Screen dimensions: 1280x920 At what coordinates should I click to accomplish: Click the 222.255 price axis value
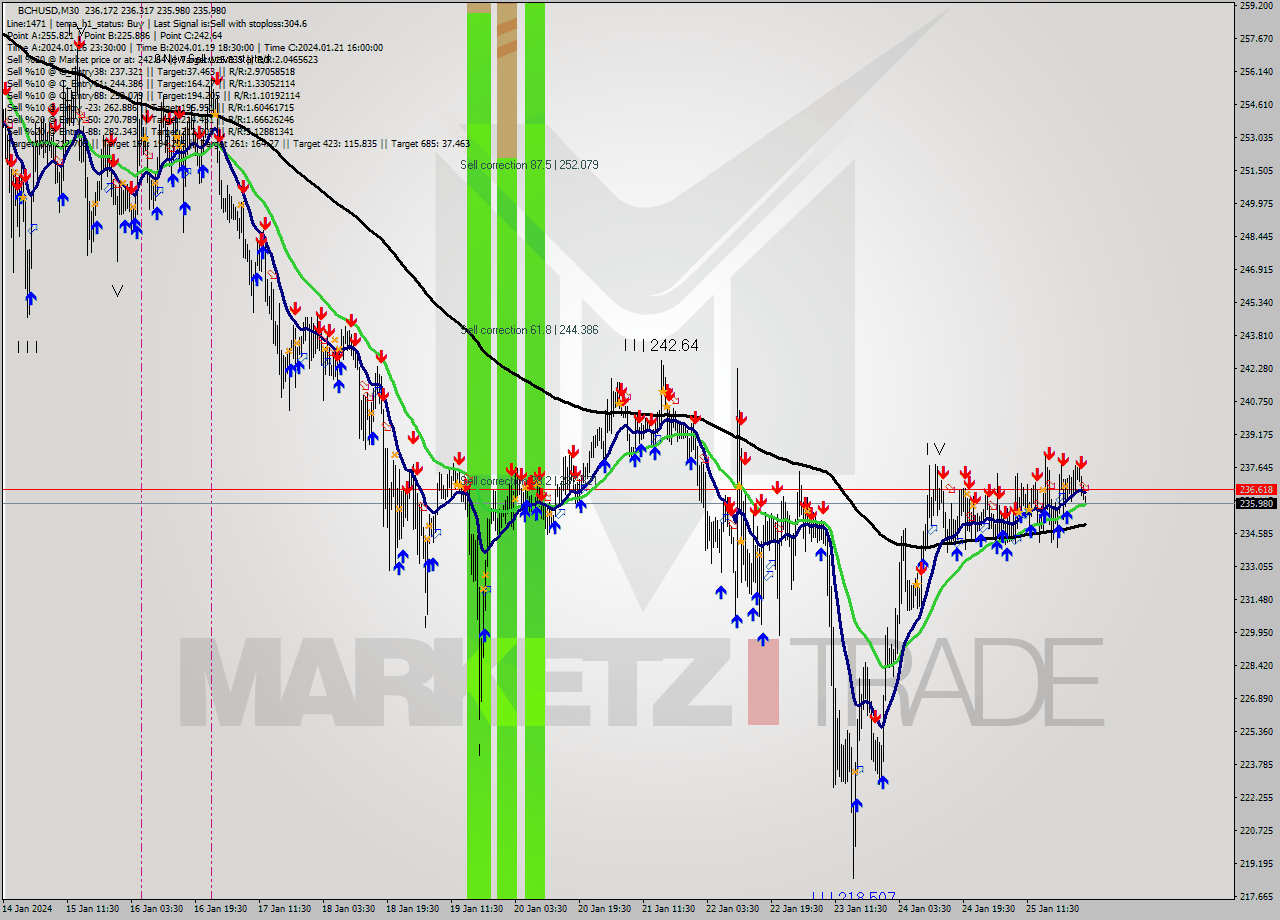(x=1256, y=797)
